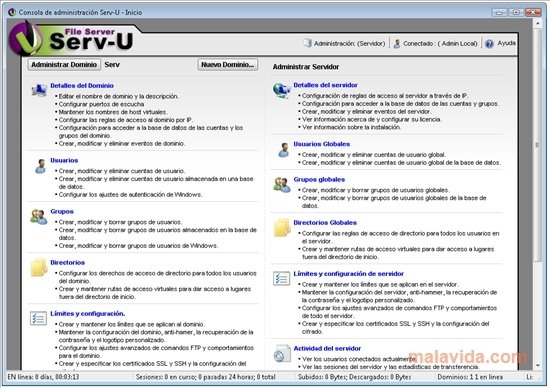The height and width of the screenshot is (388, 550).
Task: Click the Usuarios person icon
Action: [40, 166]
